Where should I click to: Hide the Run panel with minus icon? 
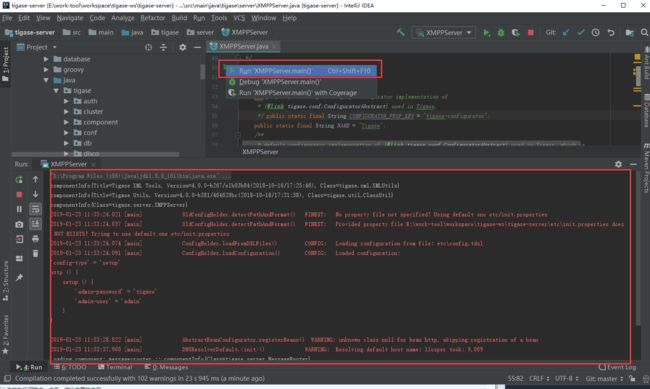pos(633,164)
